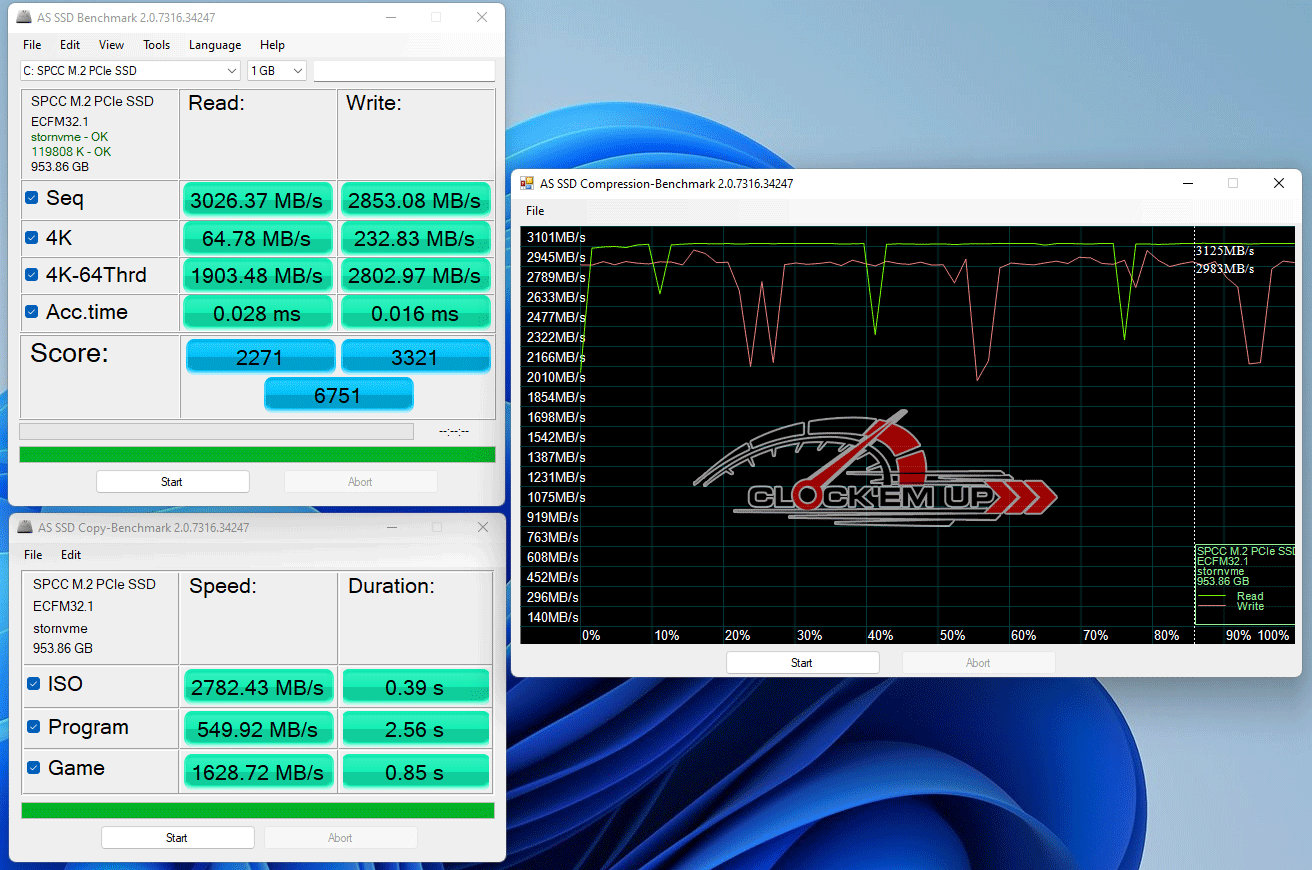Open the Language menu
1312x870 pixels.
click(x=214, y=45)
